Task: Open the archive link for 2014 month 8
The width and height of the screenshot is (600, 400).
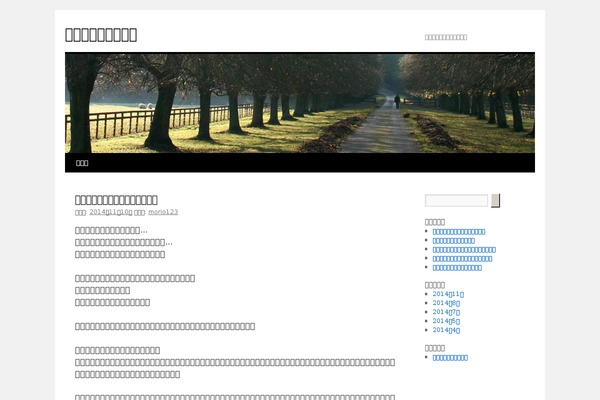Action: point(446,303)
